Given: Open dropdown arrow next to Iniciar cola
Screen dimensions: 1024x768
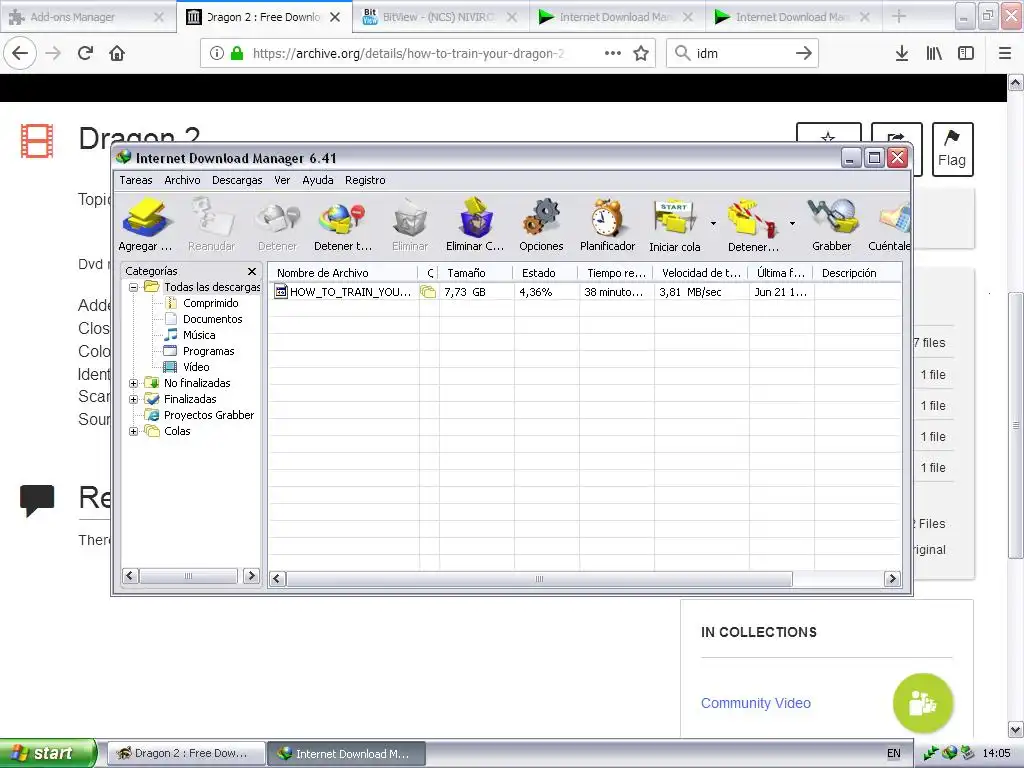Looking at the screenshot, I should [x=713, y=223].
